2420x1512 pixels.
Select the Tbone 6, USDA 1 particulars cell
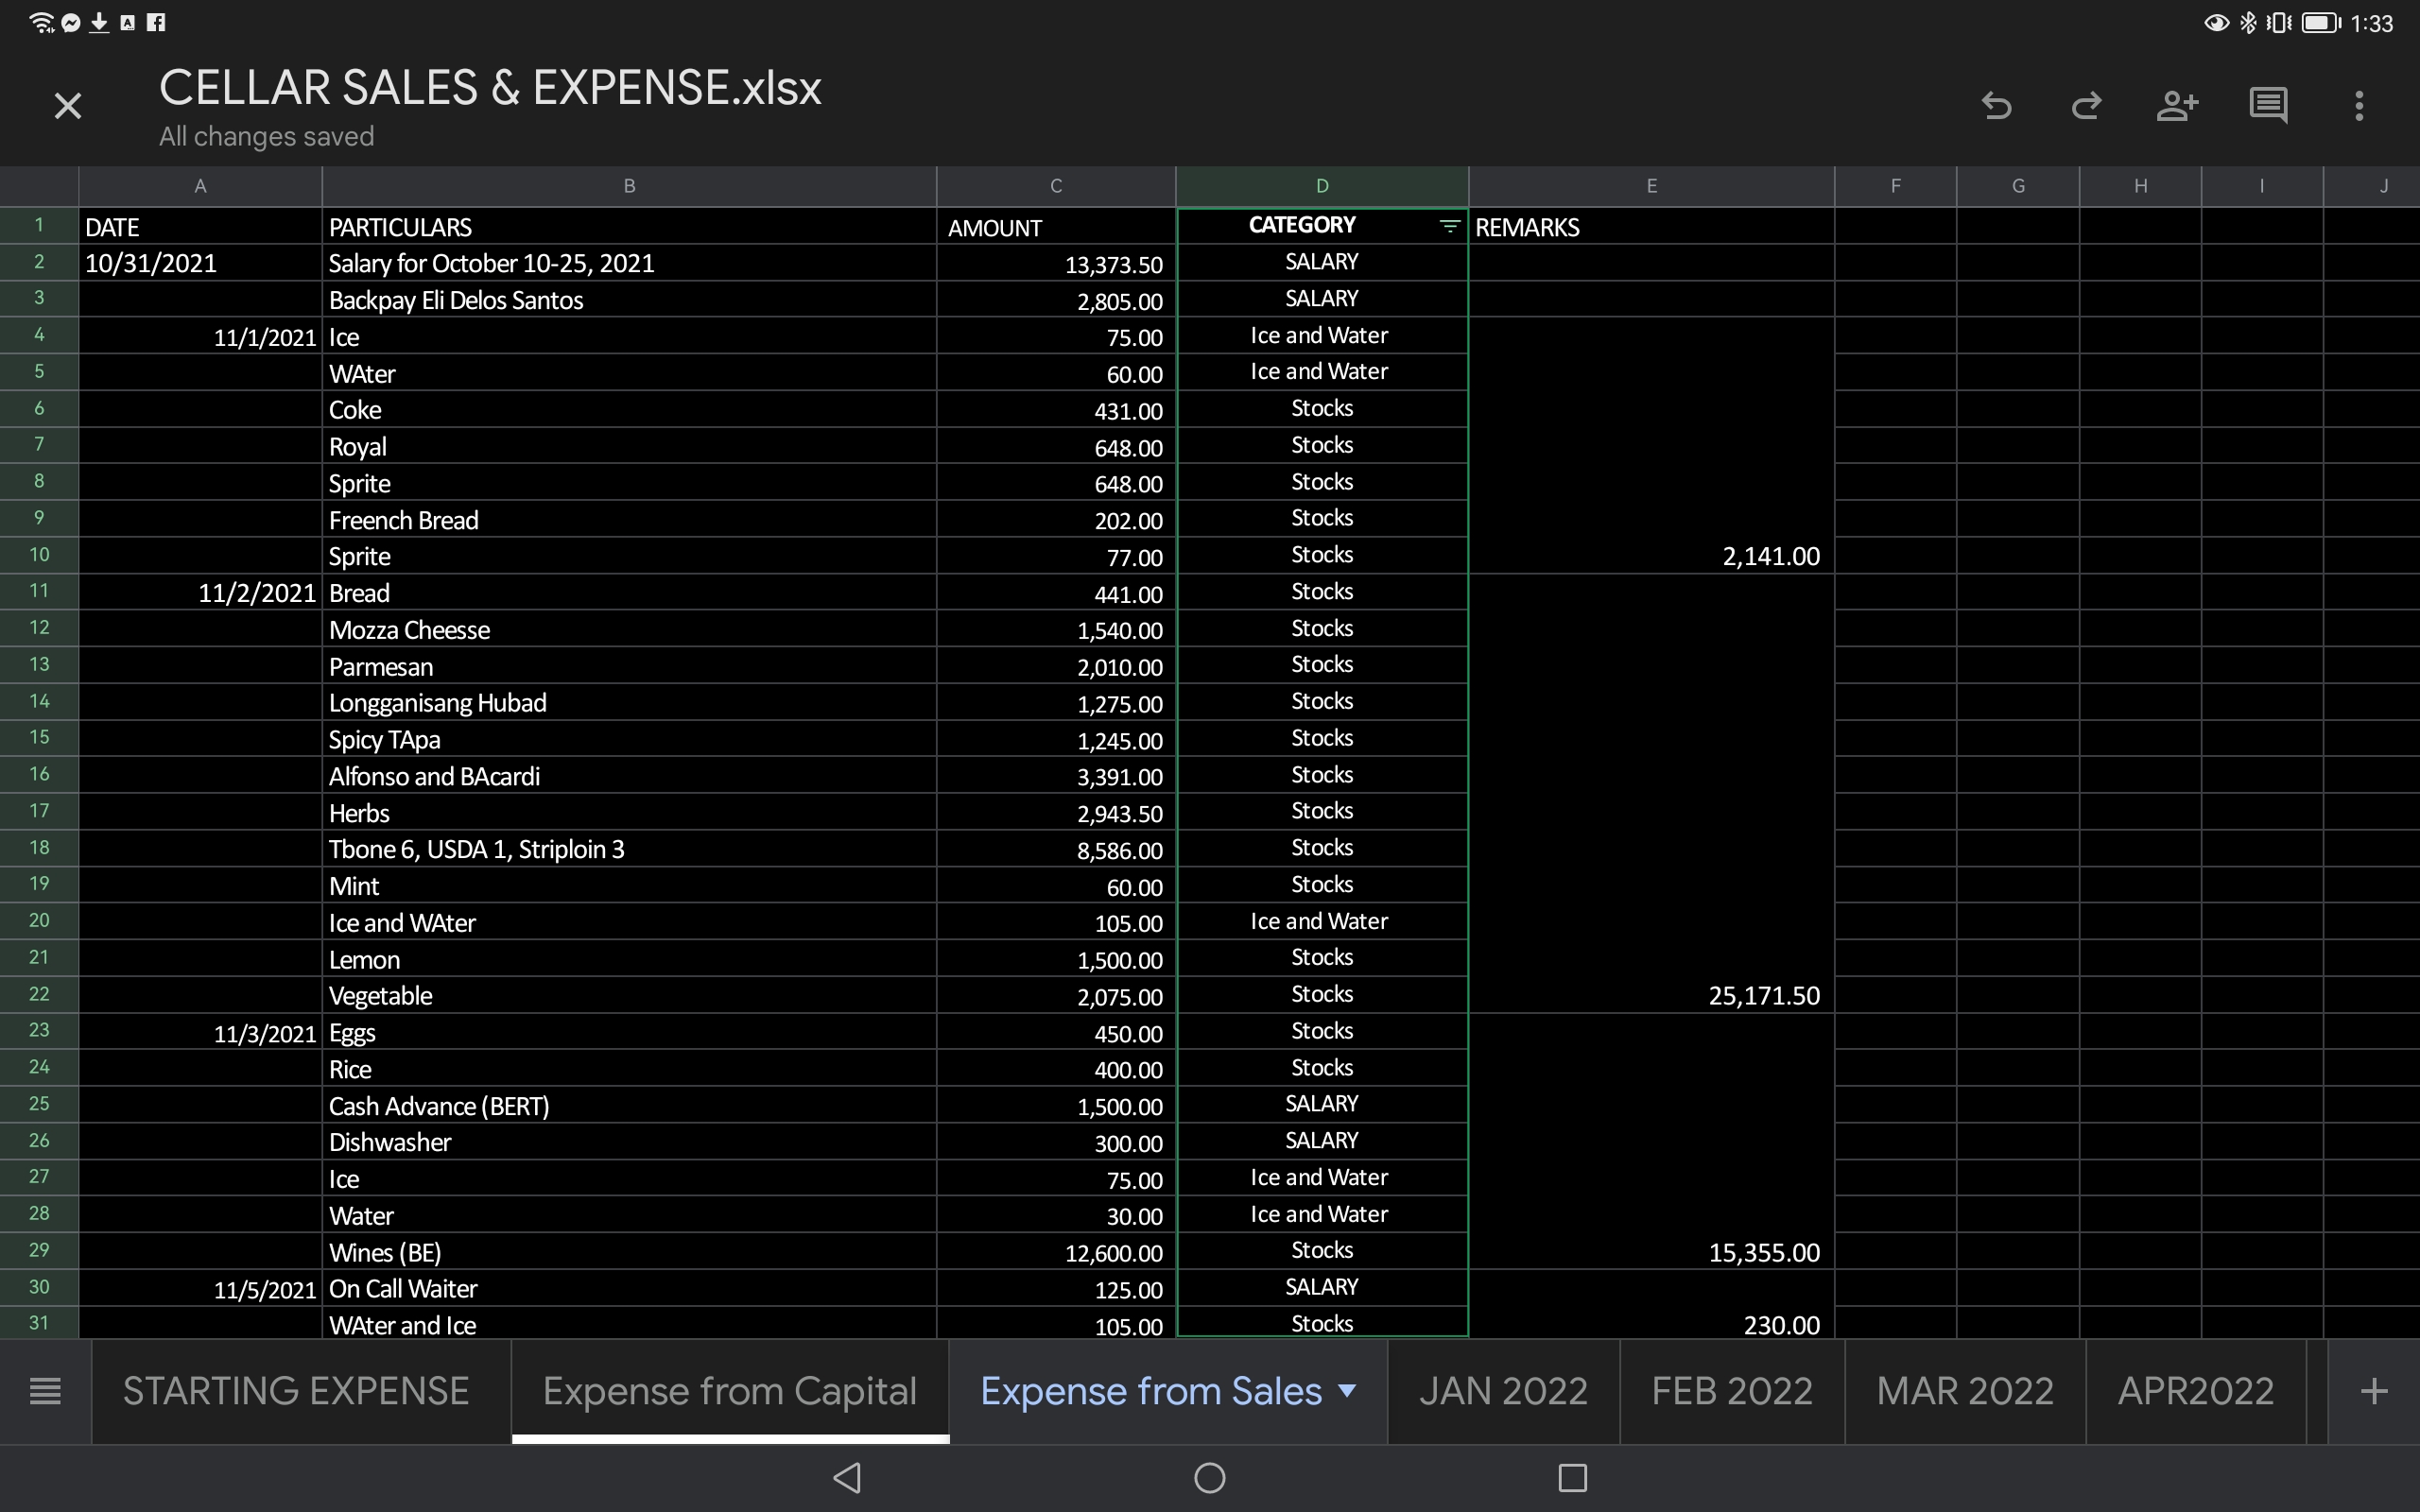tap(628, 849)
